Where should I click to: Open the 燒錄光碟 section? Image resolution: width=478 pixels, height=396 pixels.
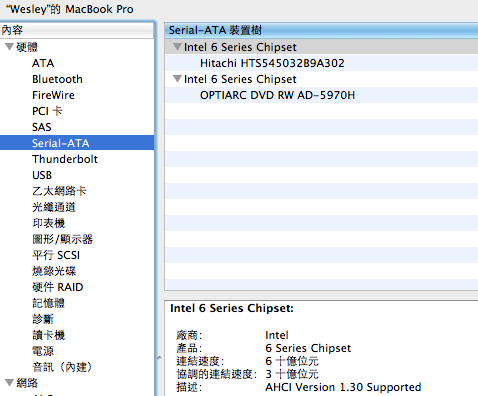click(x=54, y=271)
